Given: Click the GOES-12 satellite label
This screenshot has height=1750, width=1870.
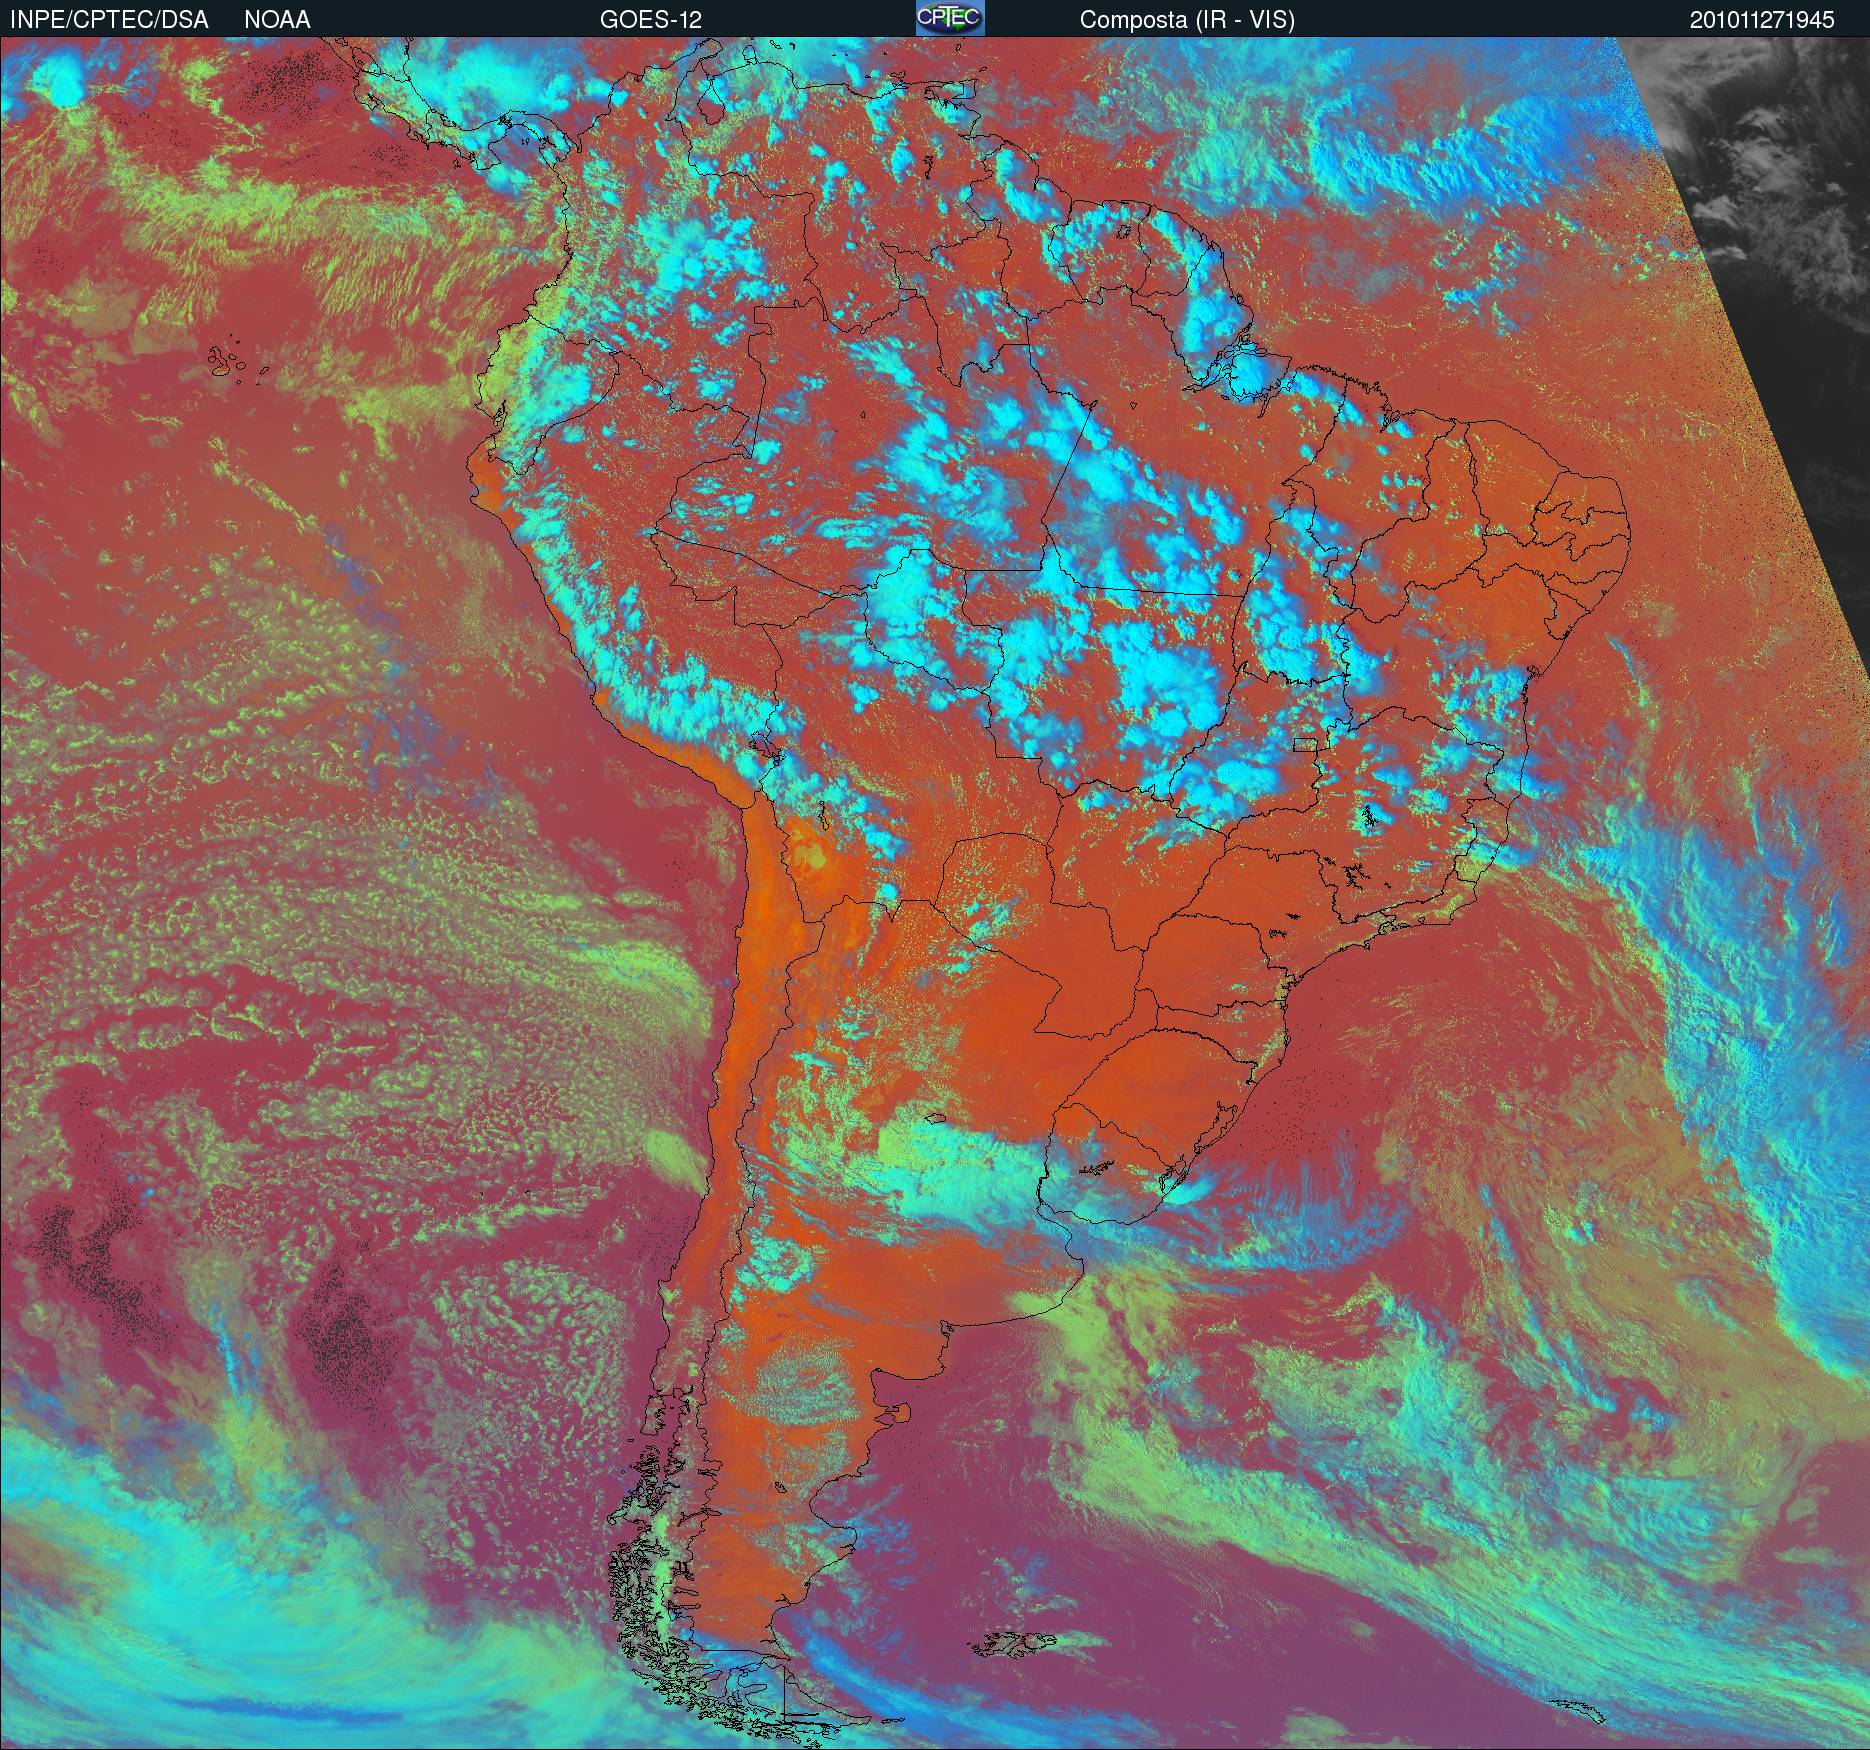Looking at the screenshot, I should coord(651,20).
